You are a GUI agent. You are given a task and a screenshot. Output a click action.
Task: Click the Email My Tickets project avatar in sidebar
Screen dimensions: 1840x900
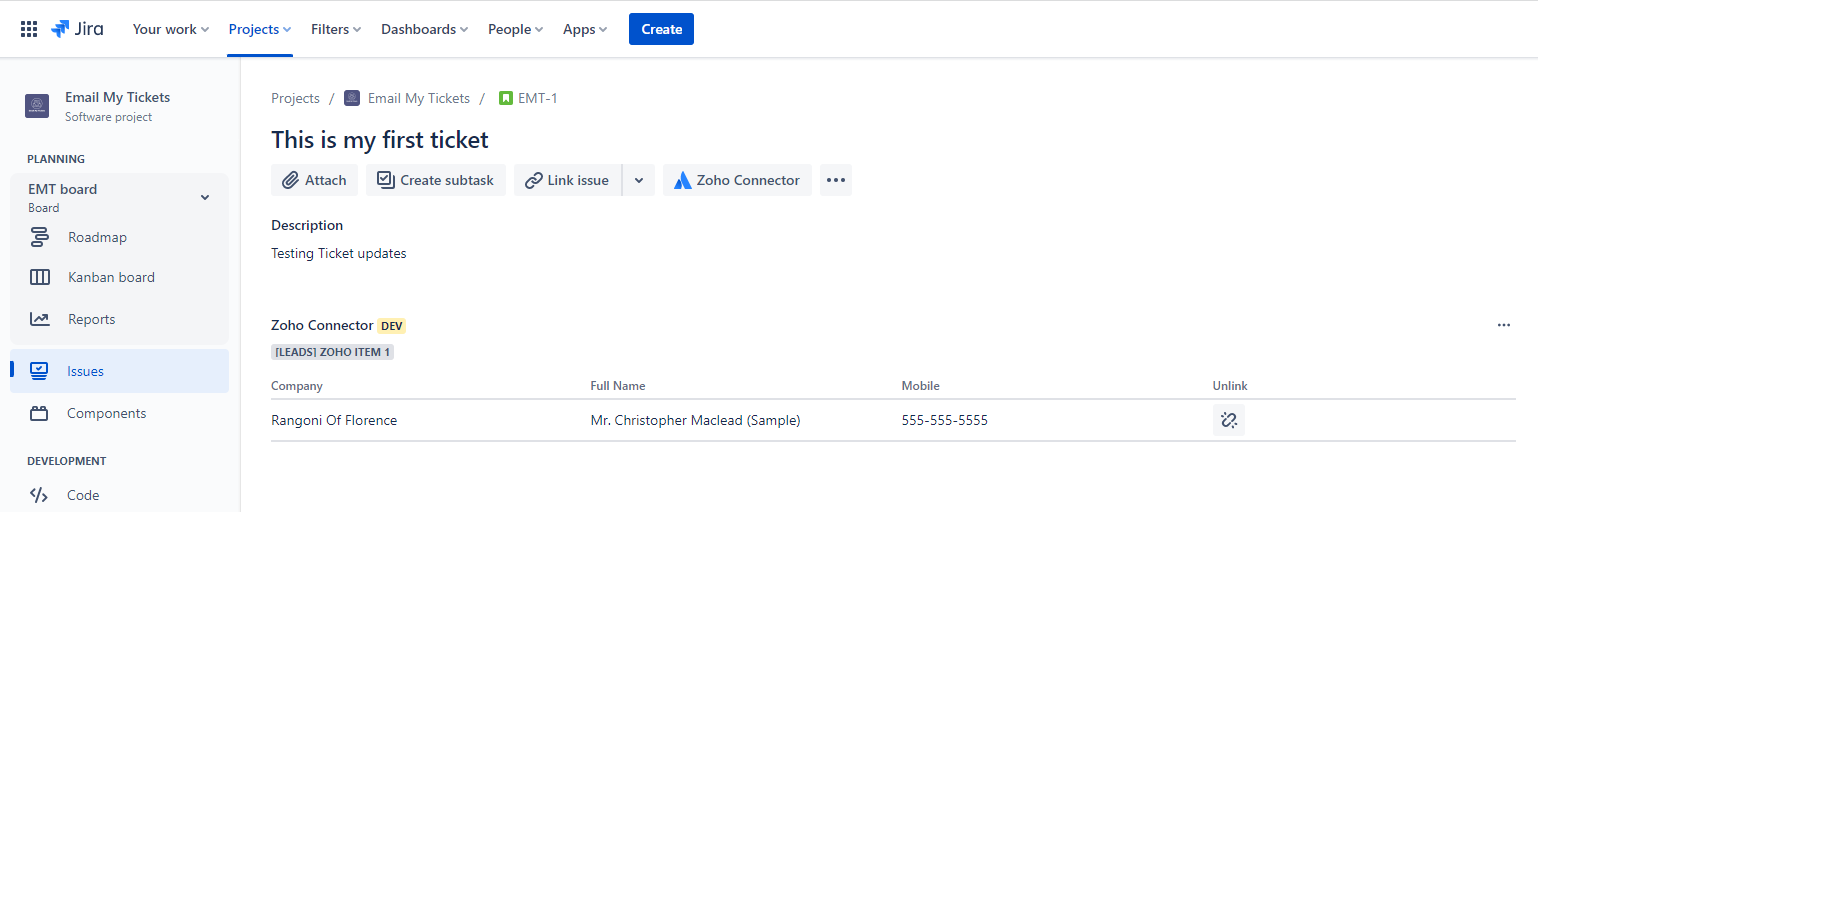pos(37,106)
